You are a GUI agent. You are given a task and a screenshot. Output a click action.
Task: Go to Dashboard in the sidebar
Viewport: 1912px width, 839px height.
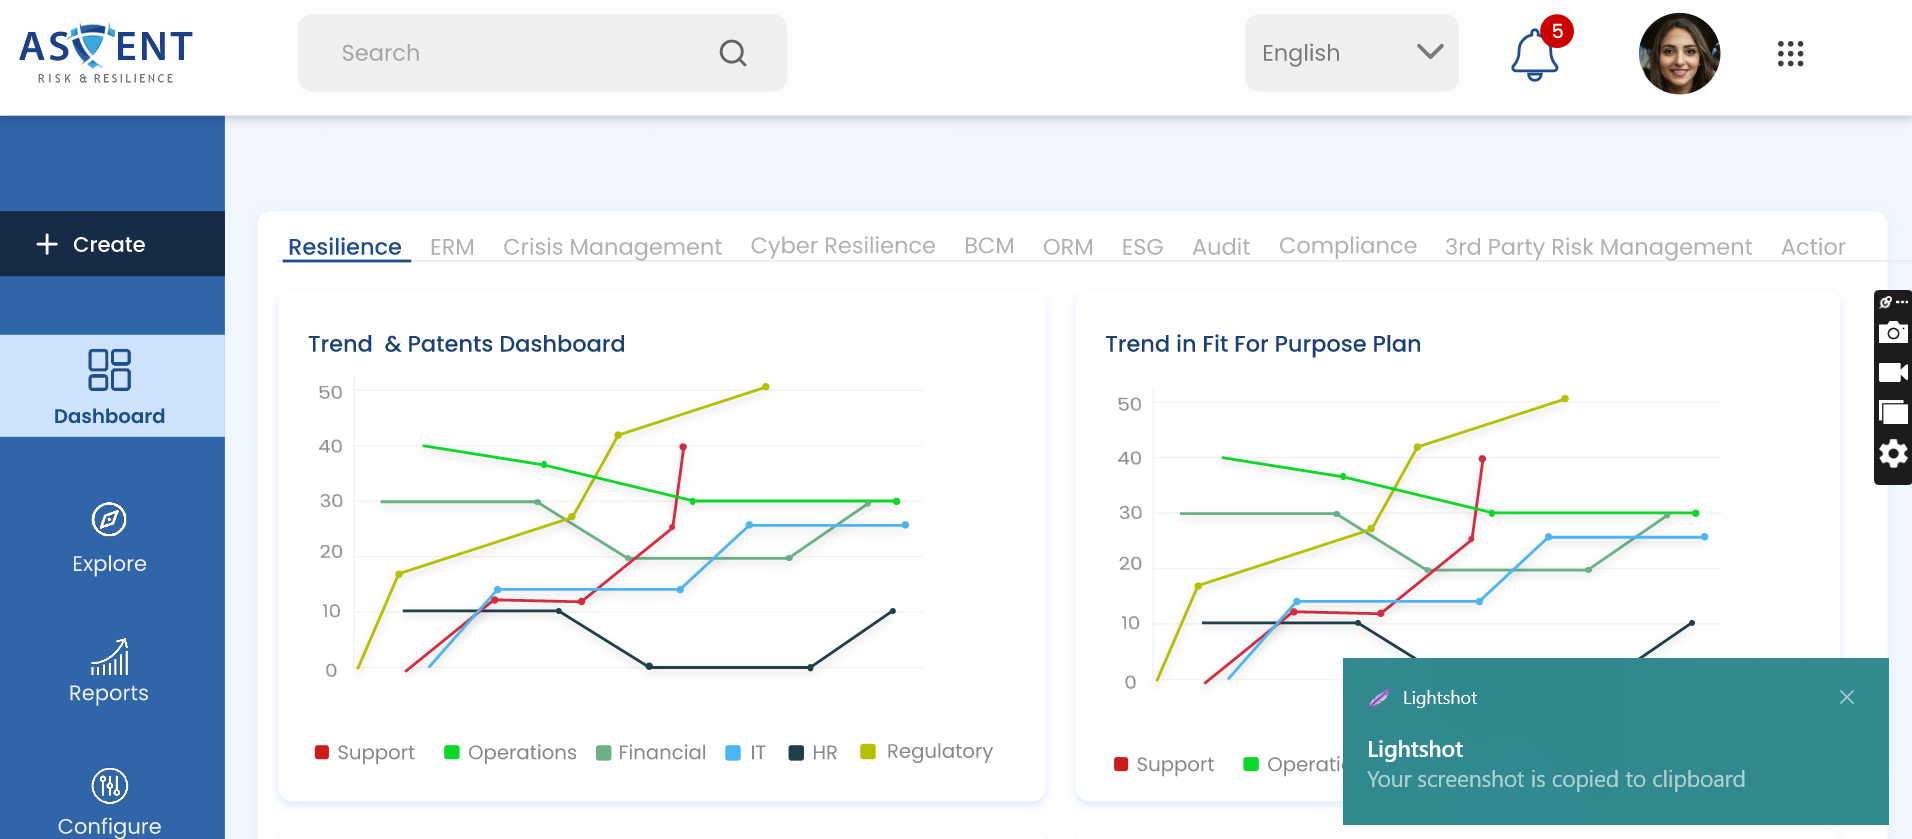click(x=109, y=386)
